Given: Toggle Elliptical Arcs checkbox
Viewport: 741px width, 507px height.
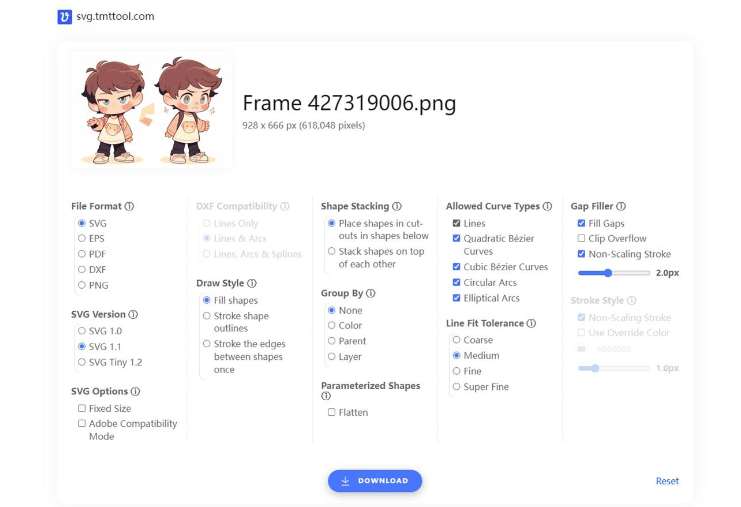Looking at the screenshot, I should [457, 298].
